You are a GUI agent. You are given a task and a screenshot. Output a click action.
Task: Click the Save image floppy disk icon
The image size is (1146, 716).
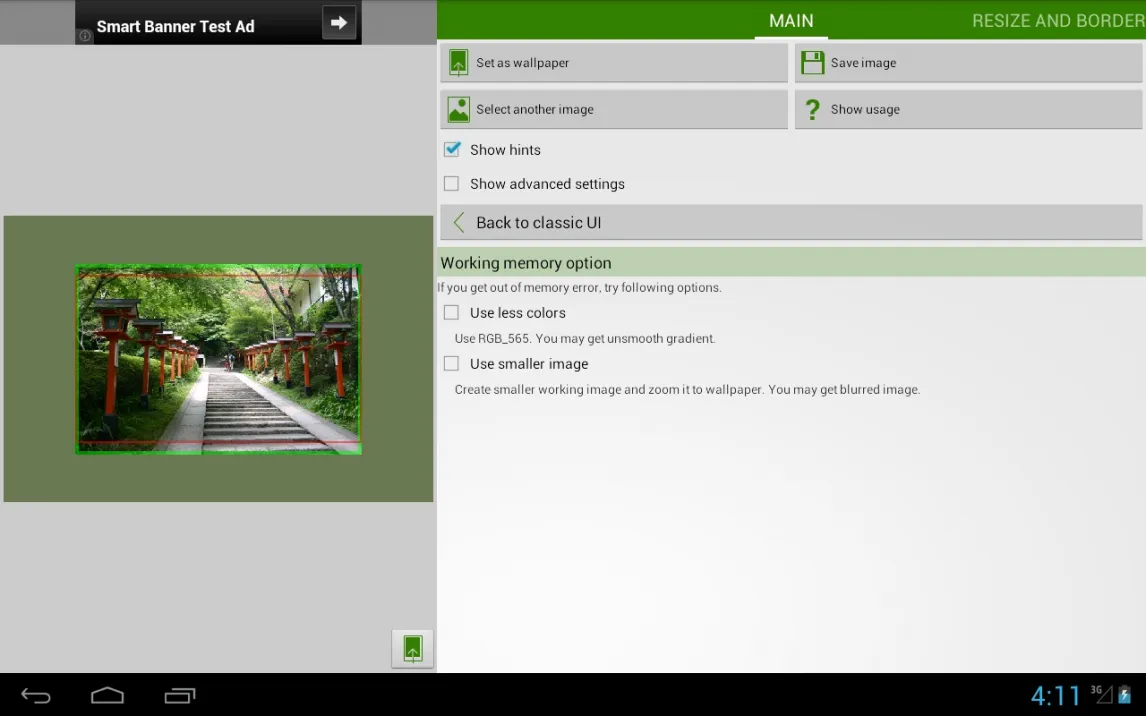tap(813, 62)
